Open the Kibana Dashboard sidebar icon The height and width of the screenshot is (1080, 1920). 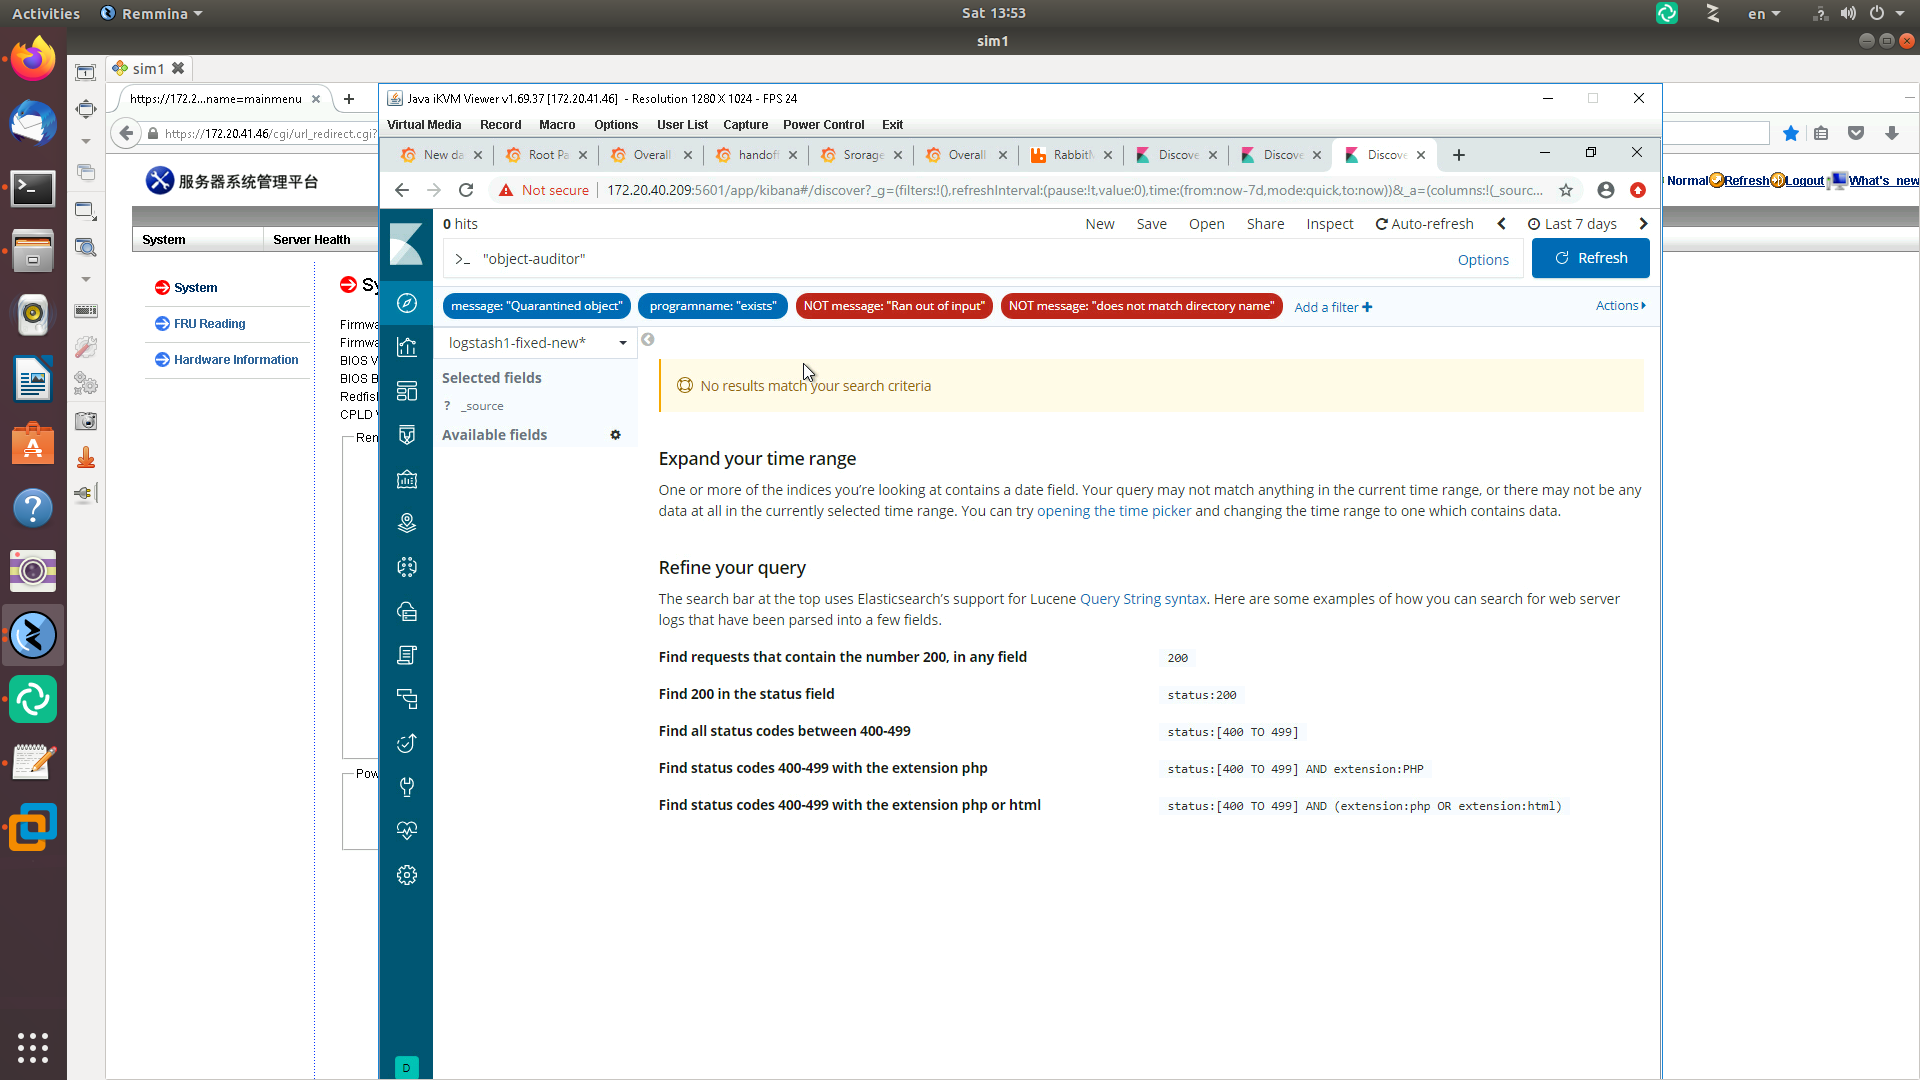click(x=406, y=391)
